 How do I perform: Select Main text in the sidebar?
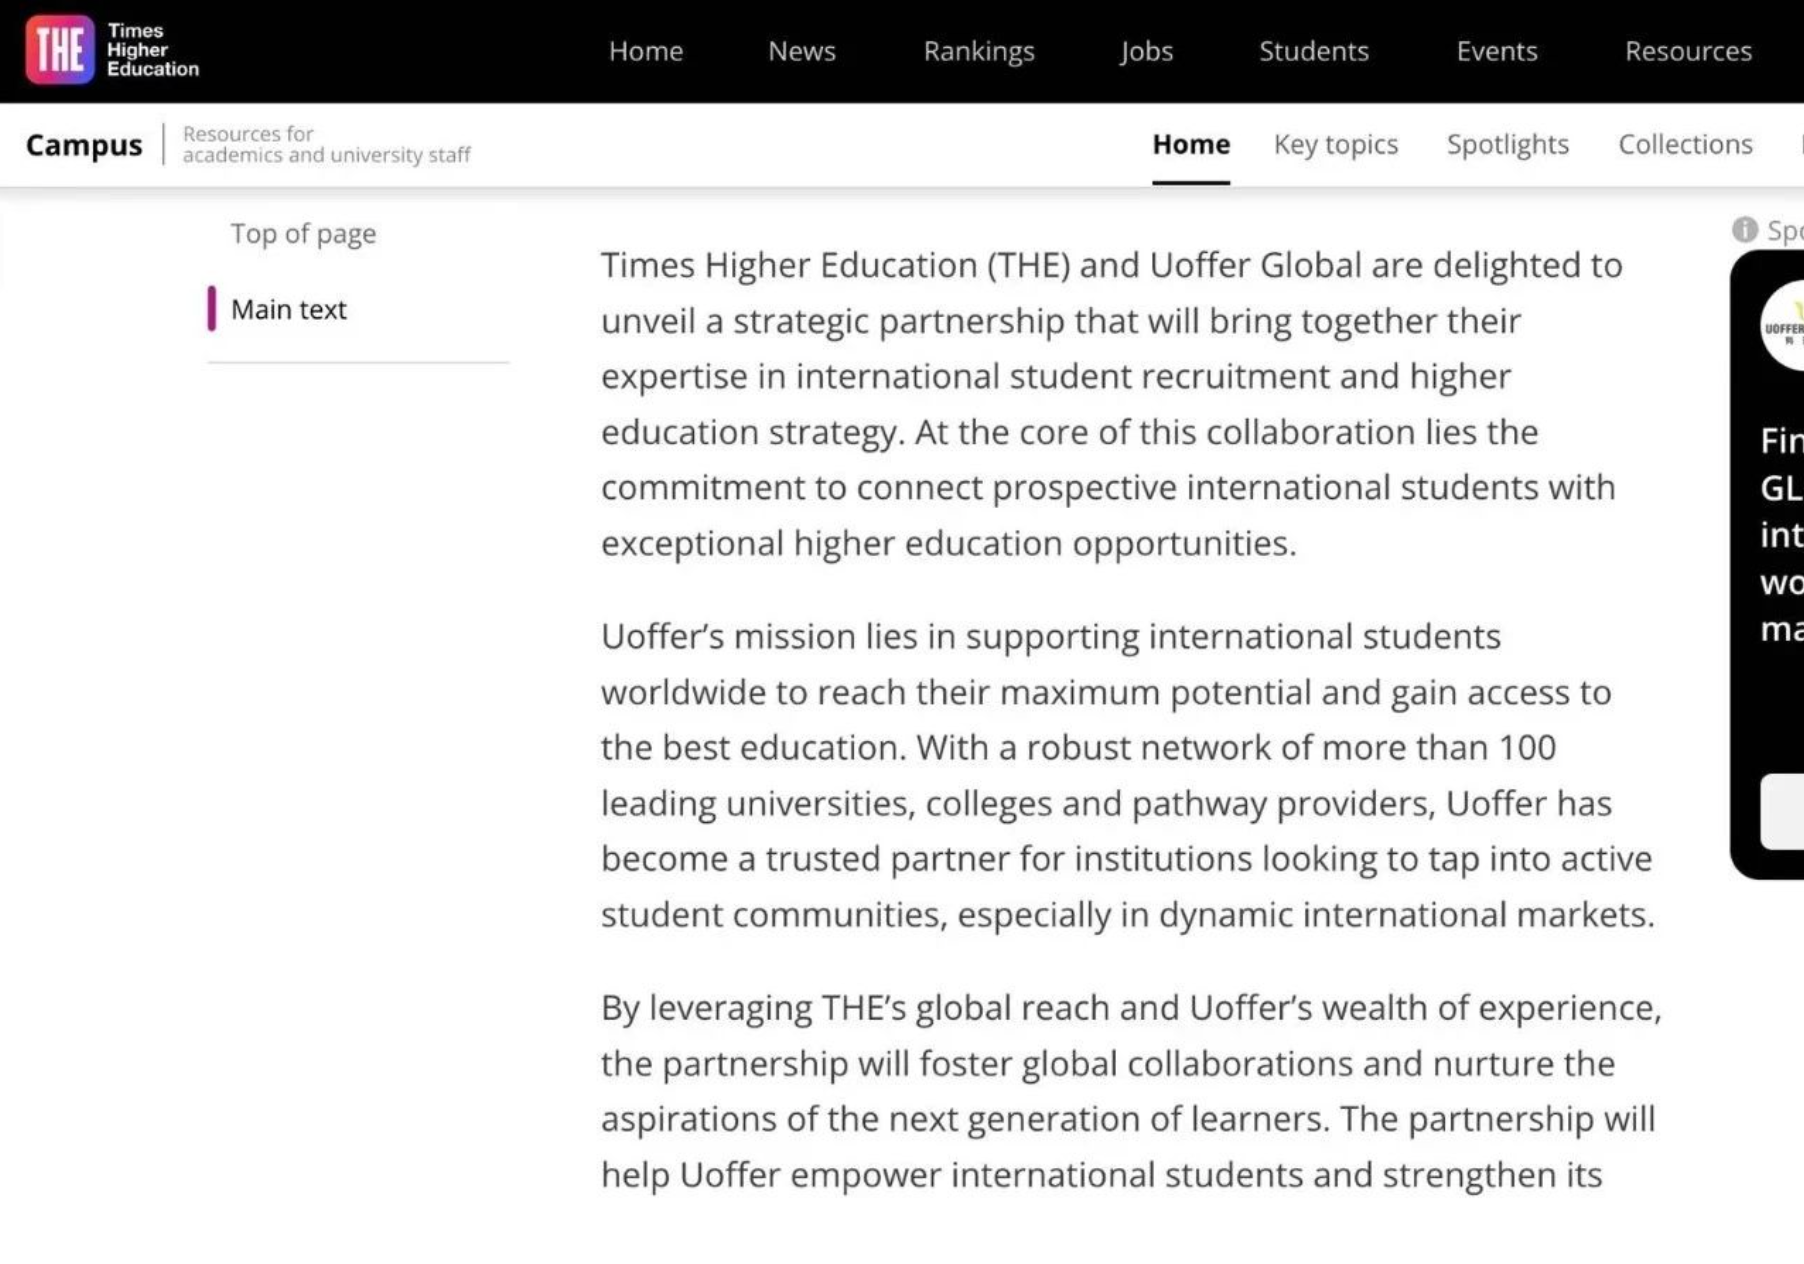click(x=288, y=310)
